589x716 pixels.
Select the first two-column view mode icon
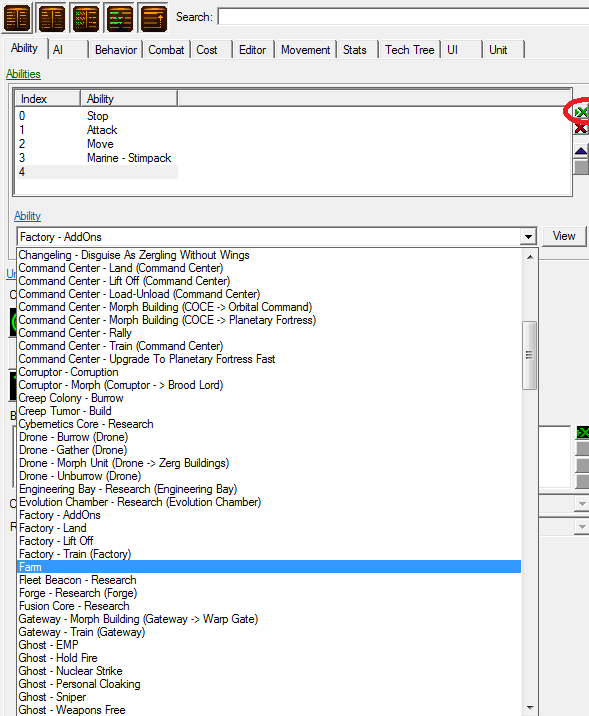pos(17,17)
